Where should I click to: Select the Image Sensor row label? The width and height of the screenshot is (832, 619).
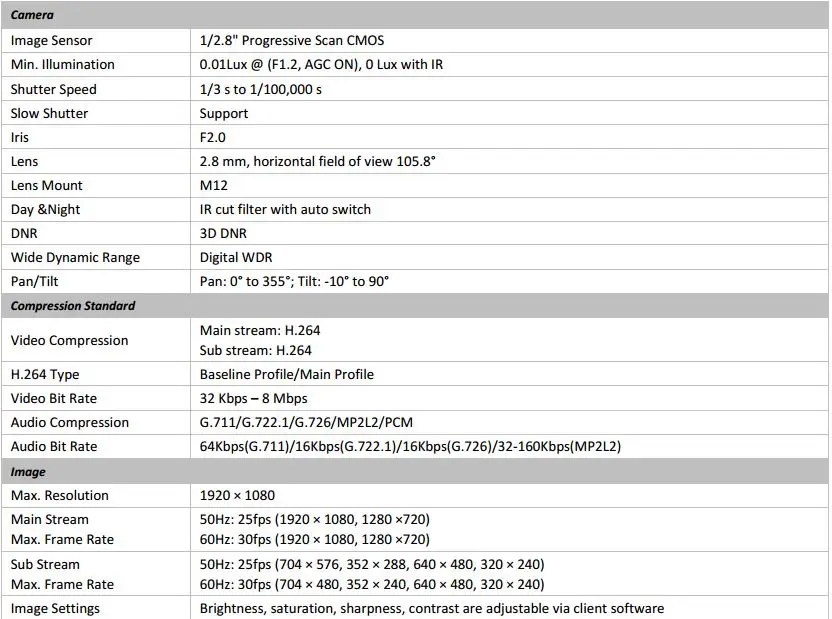click(51, 41)
